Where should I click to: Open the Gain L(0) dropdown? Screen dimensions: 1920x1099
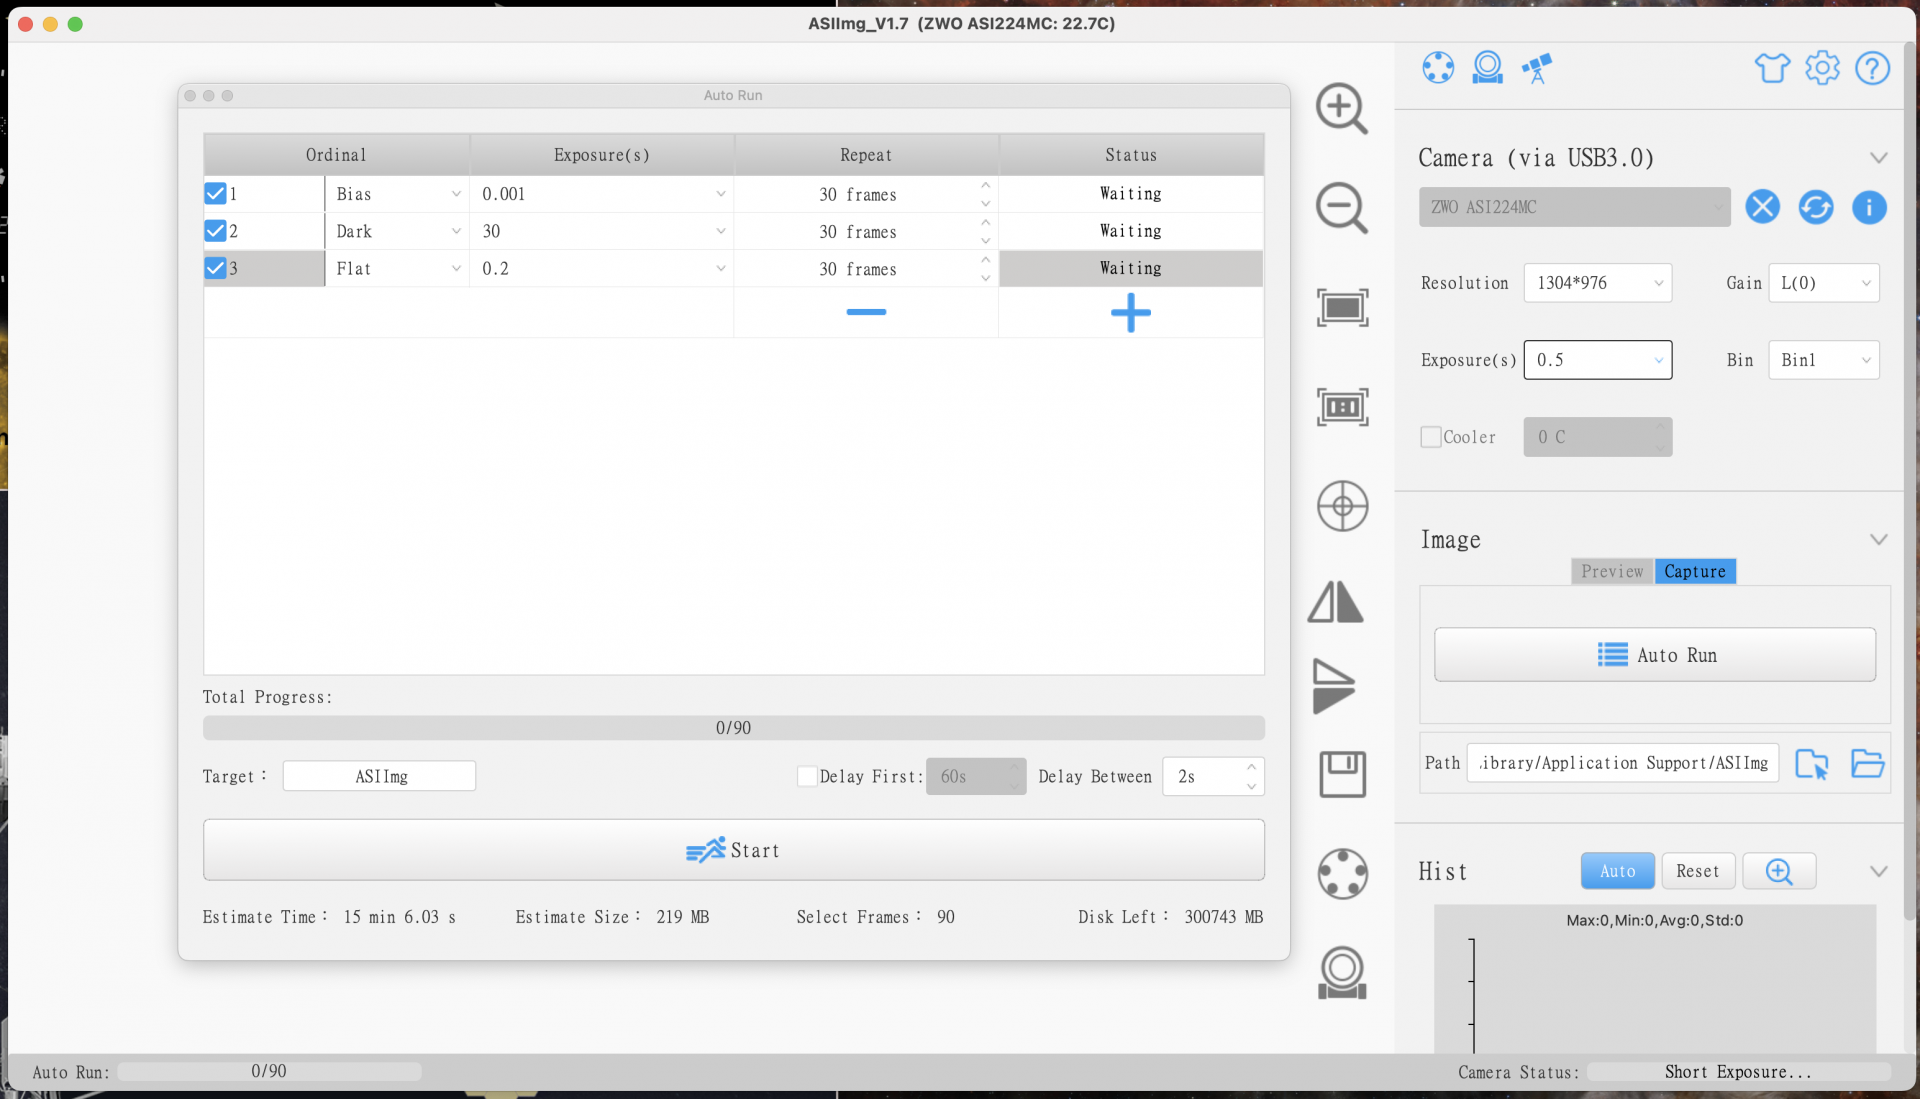(1824, 283)
